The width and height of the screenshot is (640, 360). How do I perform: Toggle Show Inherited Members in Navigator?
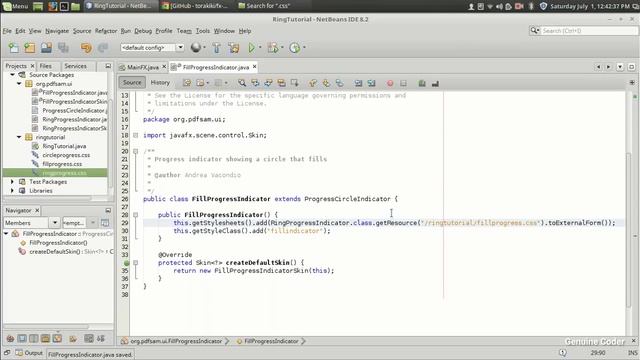click(x=11, y=339)
